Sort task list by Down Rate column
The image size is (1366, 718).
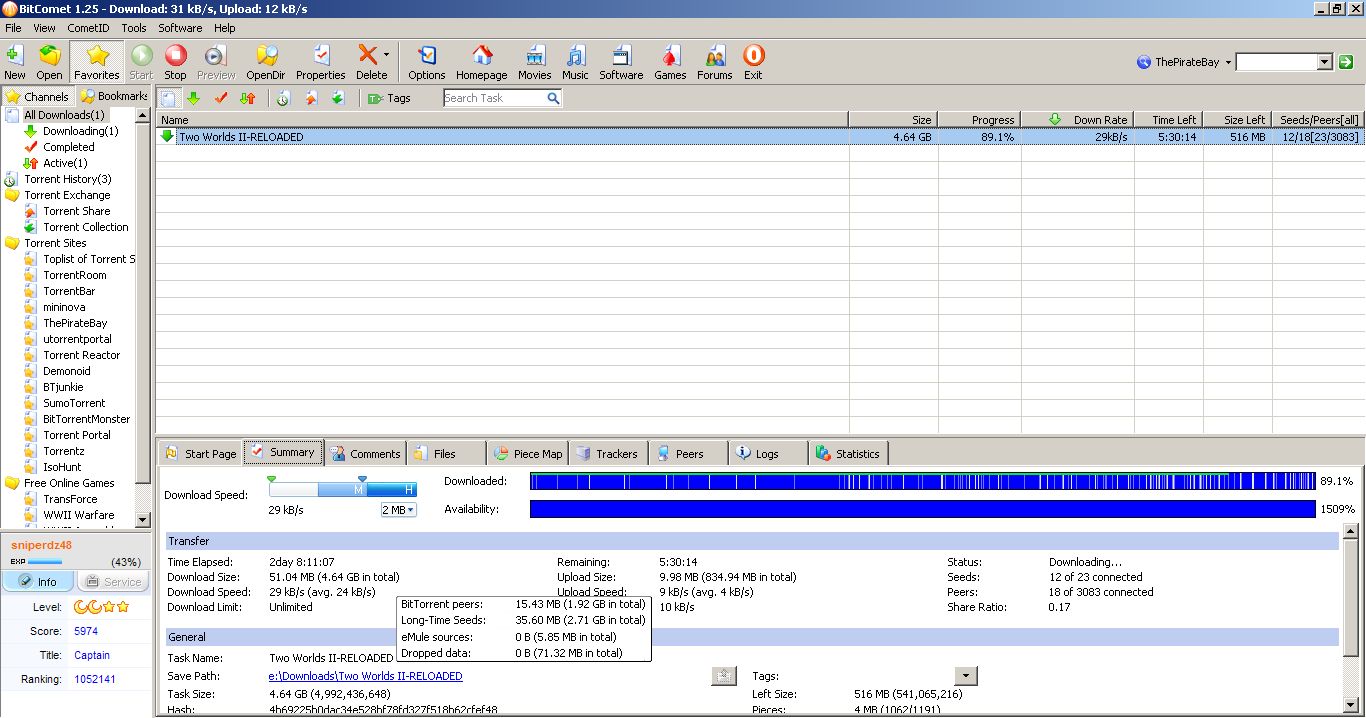click(1077, 120)
